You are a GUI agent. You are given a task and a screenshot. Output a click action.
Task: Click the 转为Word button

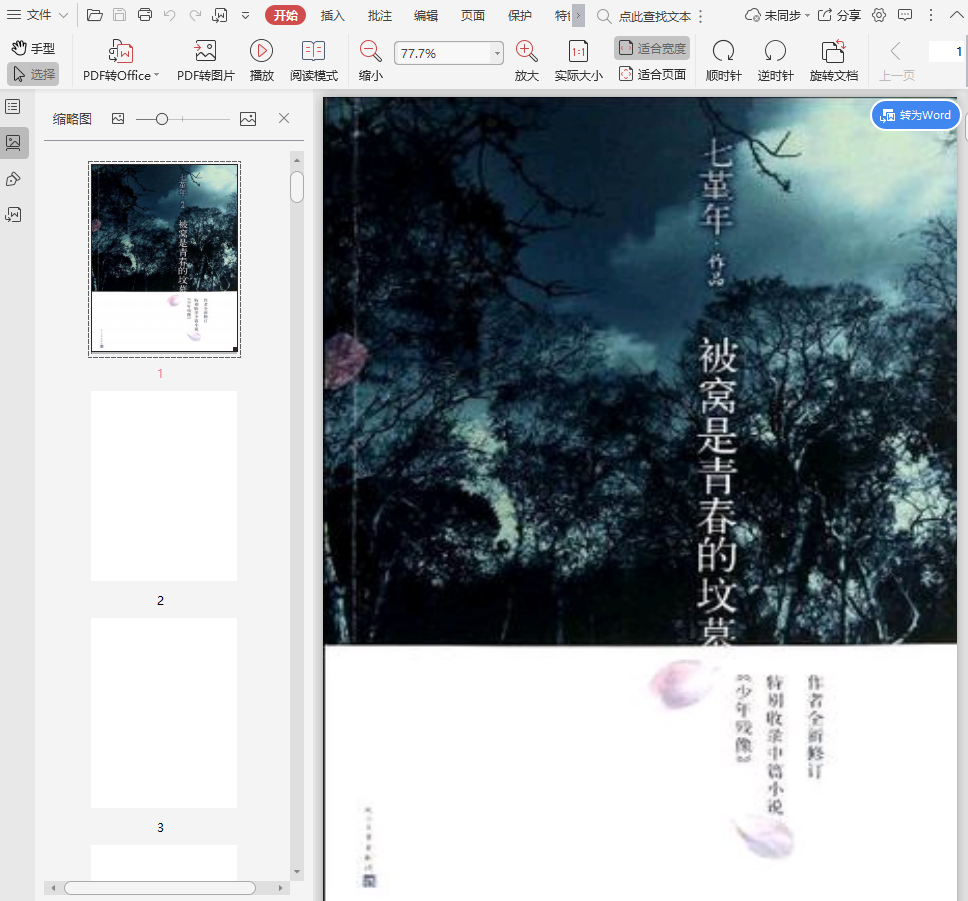(915, 115)
